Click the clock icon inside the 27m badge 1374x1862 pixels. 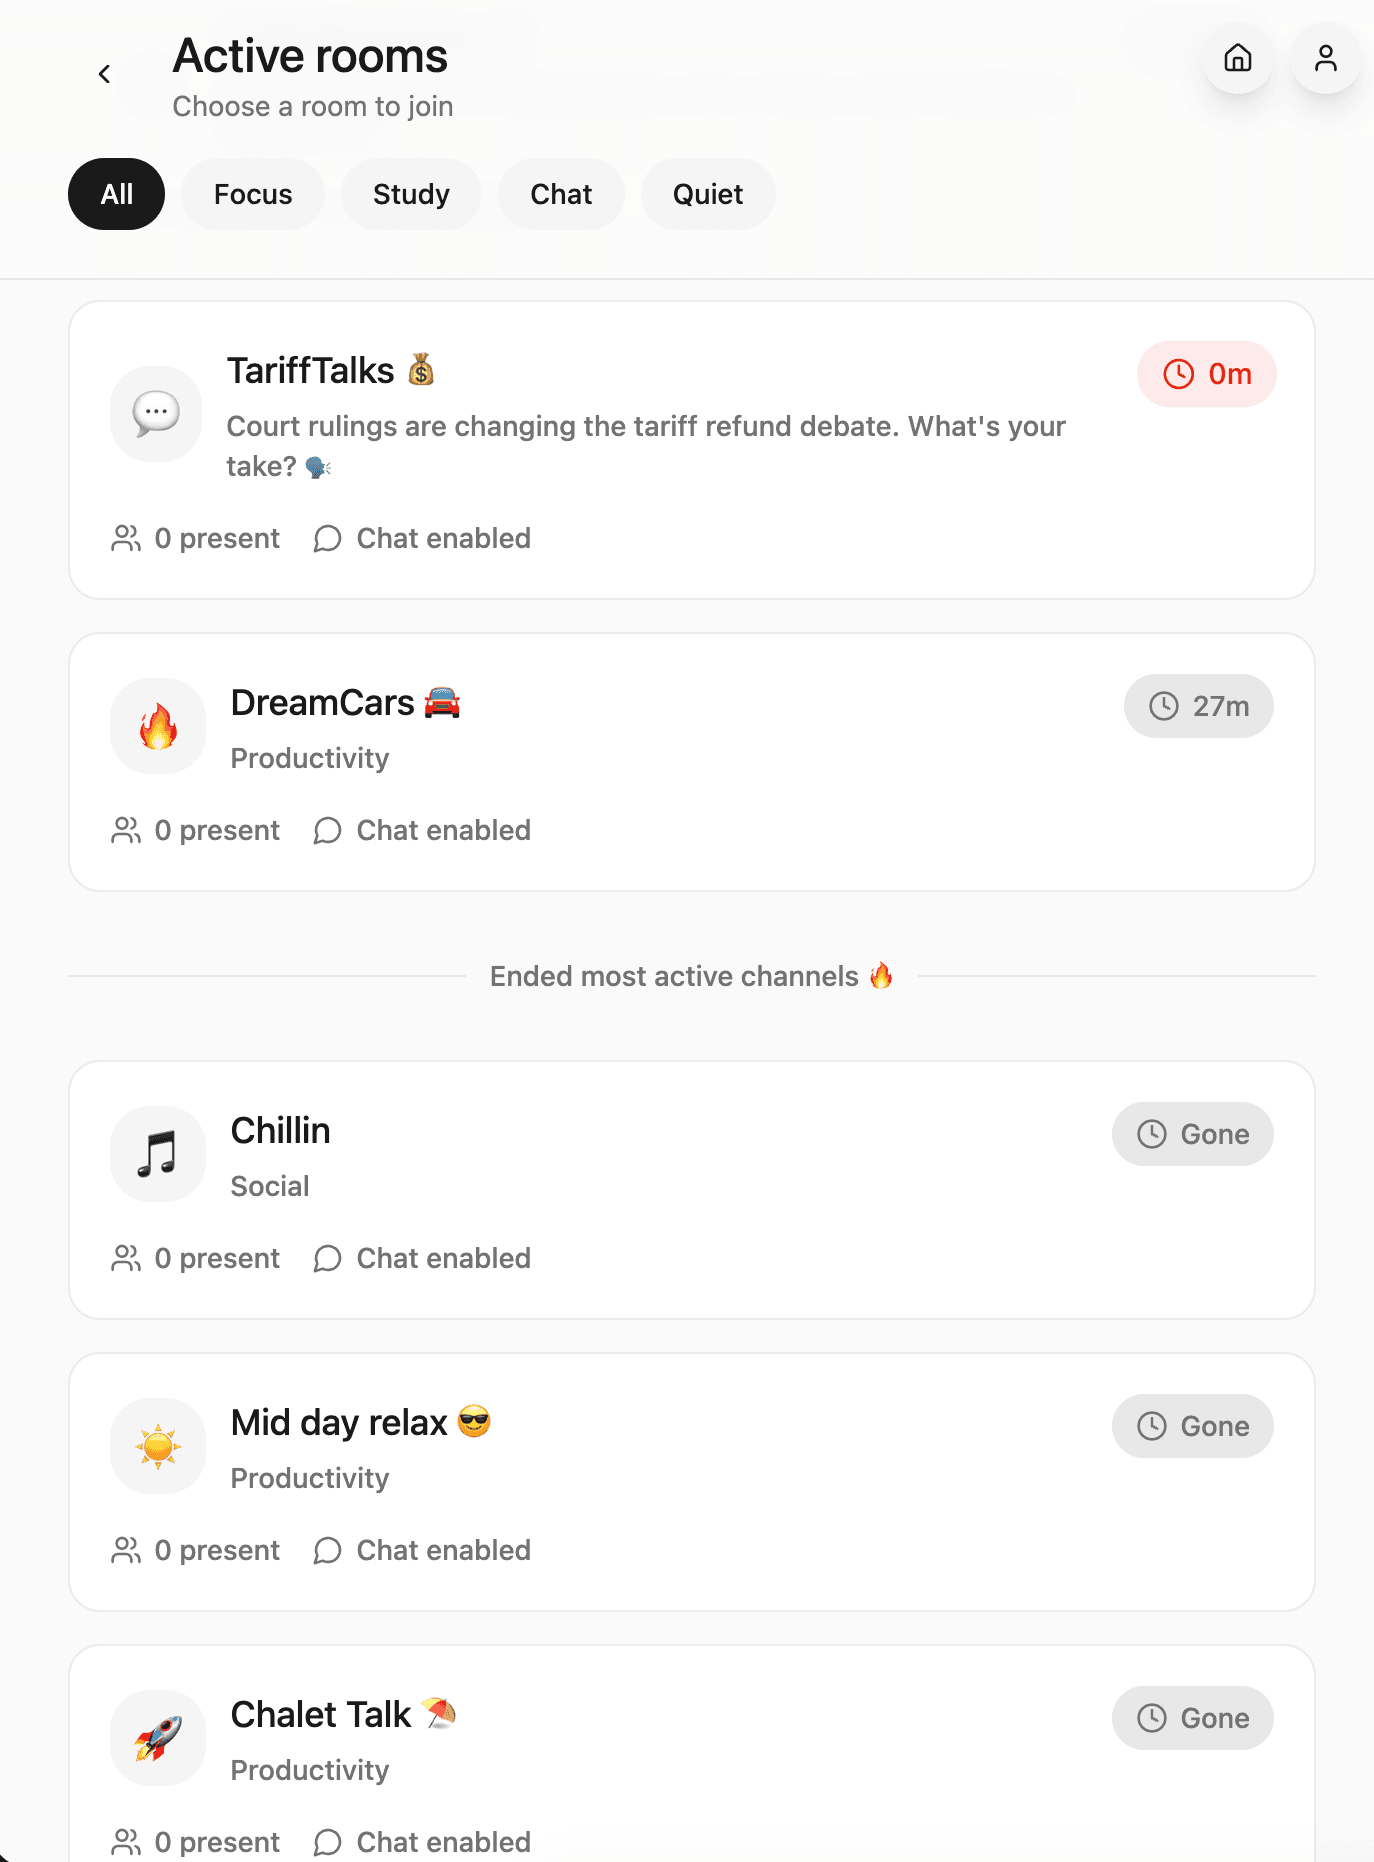(x=1166, y=706)
